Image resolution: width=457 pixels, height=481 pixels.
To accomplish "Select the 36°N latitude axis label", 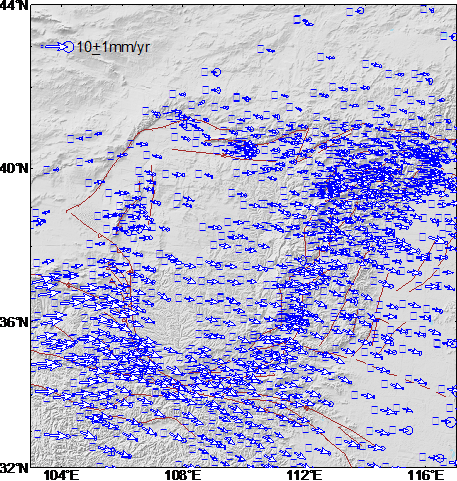I will 14,322.
